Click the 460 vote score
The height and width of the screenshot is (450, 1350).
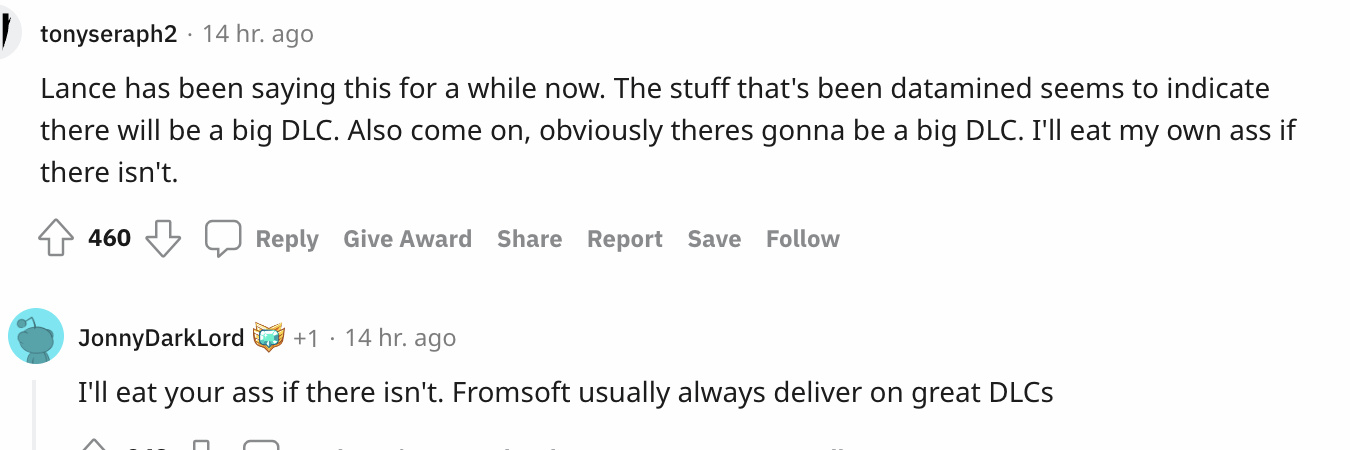point(110,239)
